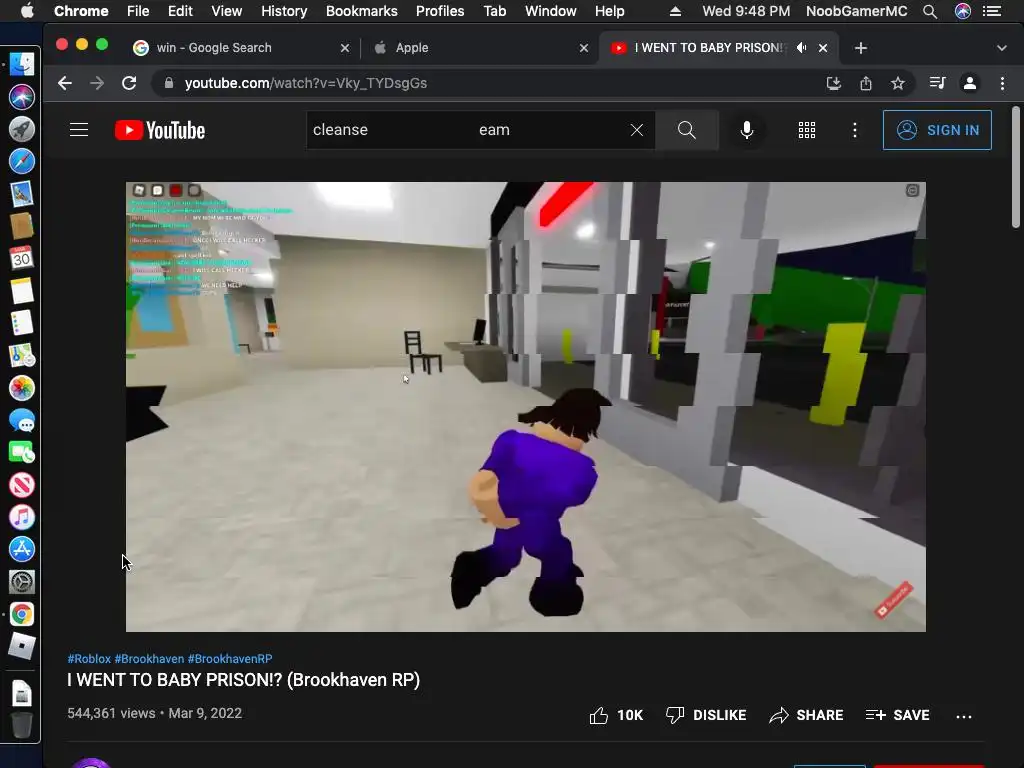Close the Apple tab

(584, 48)
